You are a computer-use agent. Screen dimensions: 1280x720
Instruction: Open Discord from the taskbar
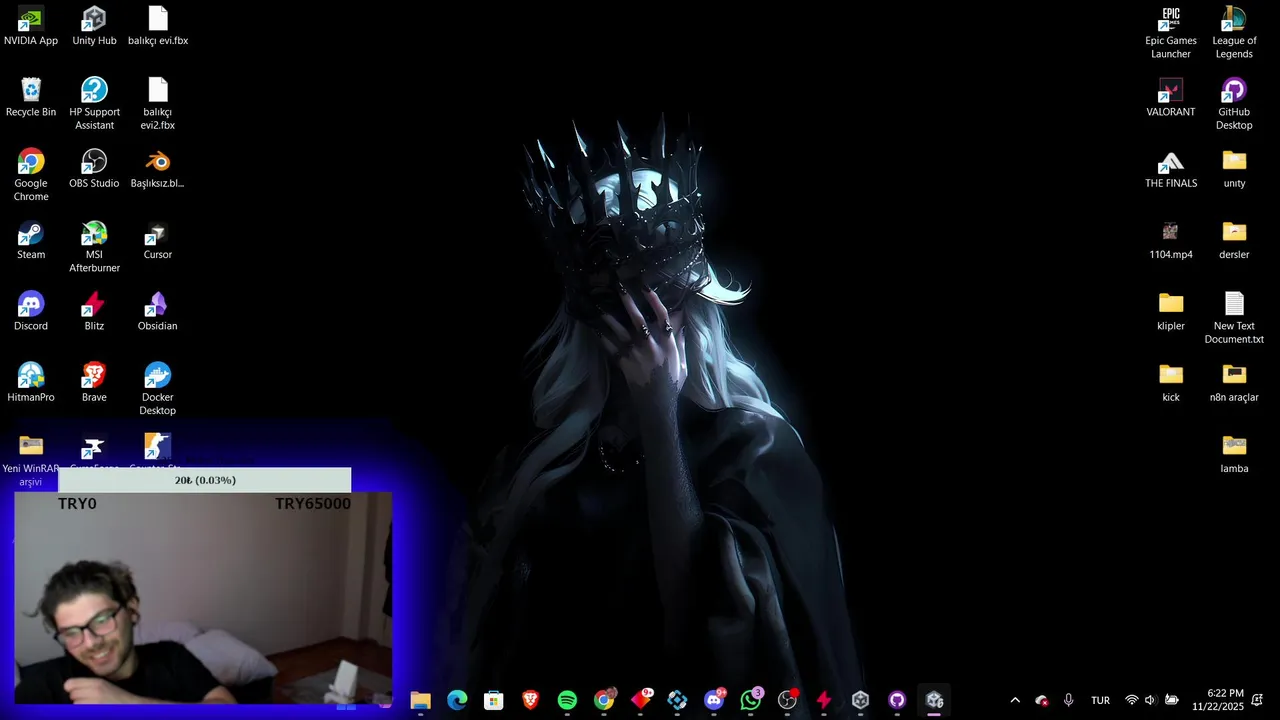tap(714, 700)
